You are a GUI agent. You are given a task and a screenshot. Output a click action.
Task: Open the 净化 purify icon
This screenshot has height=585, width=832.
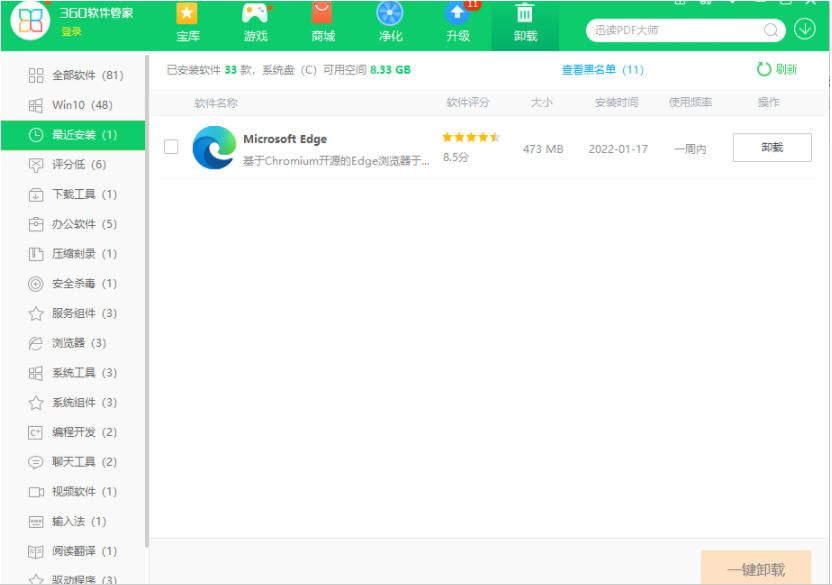390,15
